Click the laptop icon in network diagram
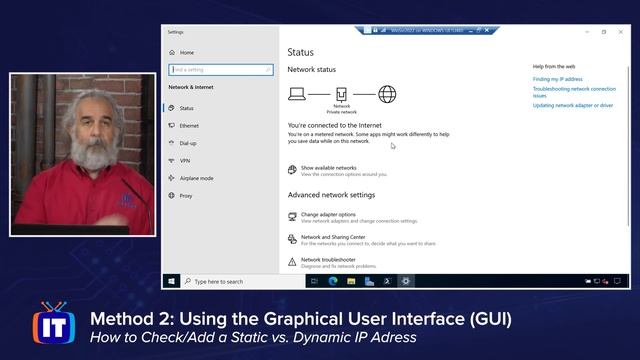 pos(297,94)
